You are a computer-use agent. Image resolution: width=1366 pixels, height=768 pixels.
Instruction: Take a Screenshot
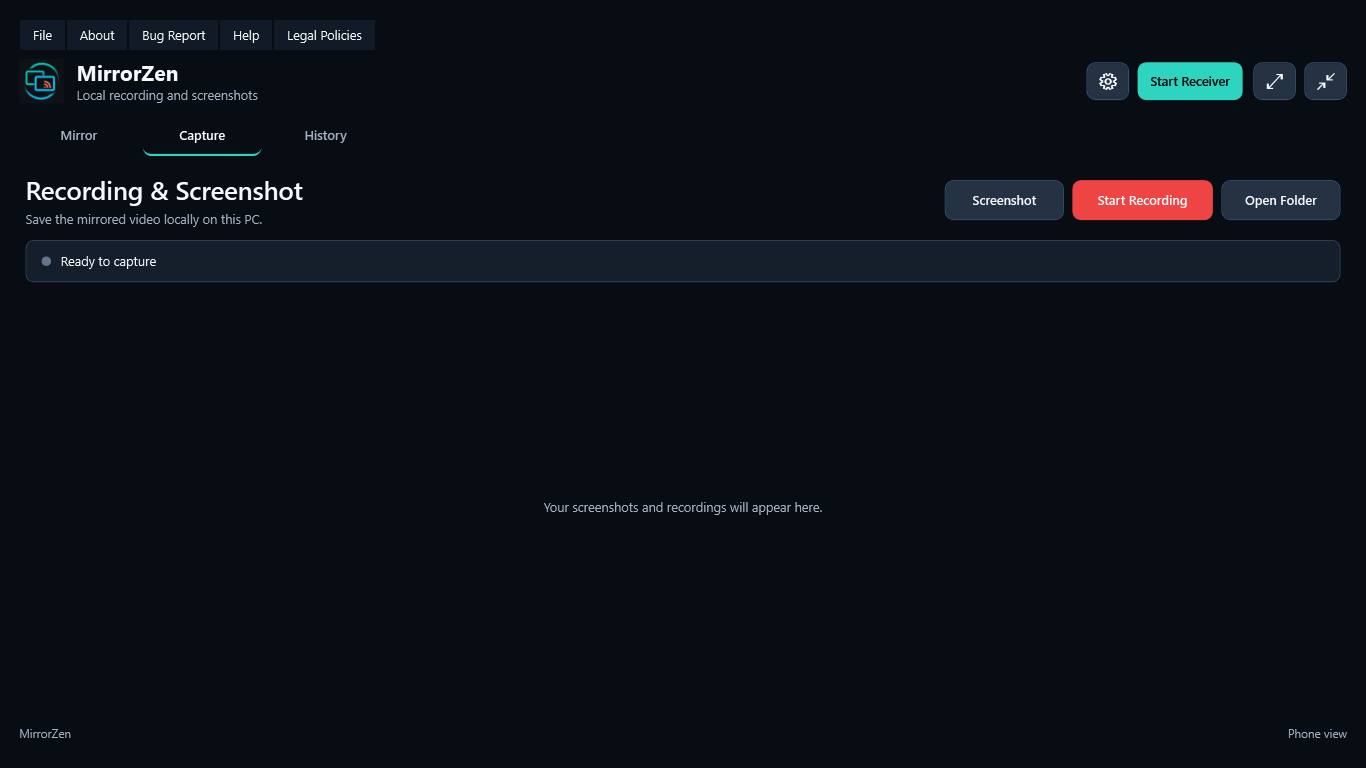tap(1004, 200)
